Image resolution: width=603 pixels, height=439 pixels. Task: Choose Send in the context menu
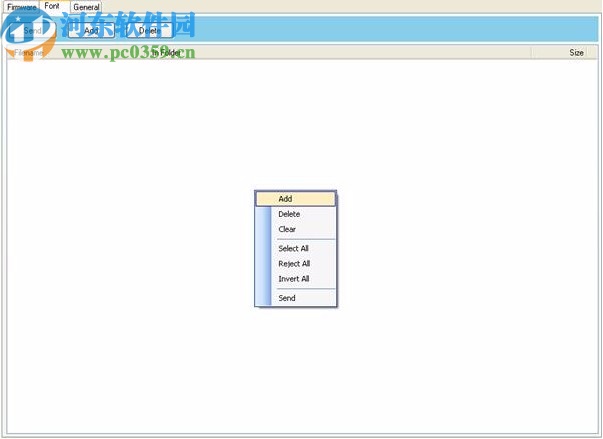[296, 298]
